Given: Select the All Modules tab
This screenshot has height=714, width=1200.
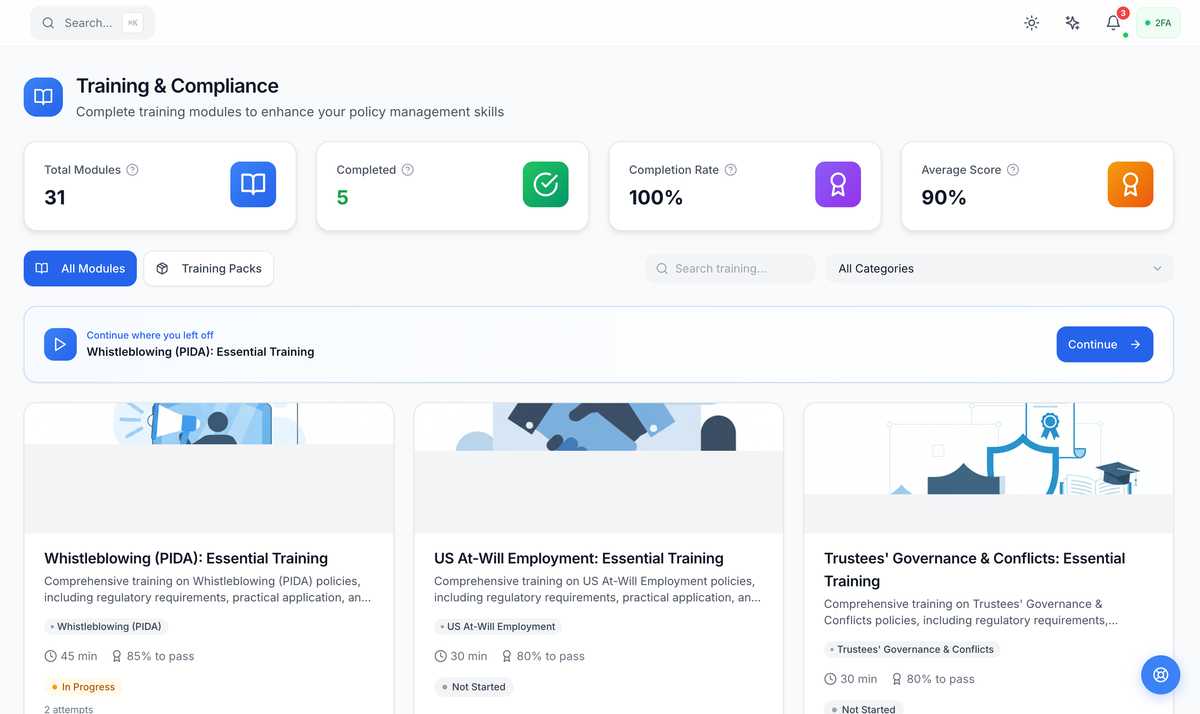Looking at the screenshot, I should pos(80,268).
